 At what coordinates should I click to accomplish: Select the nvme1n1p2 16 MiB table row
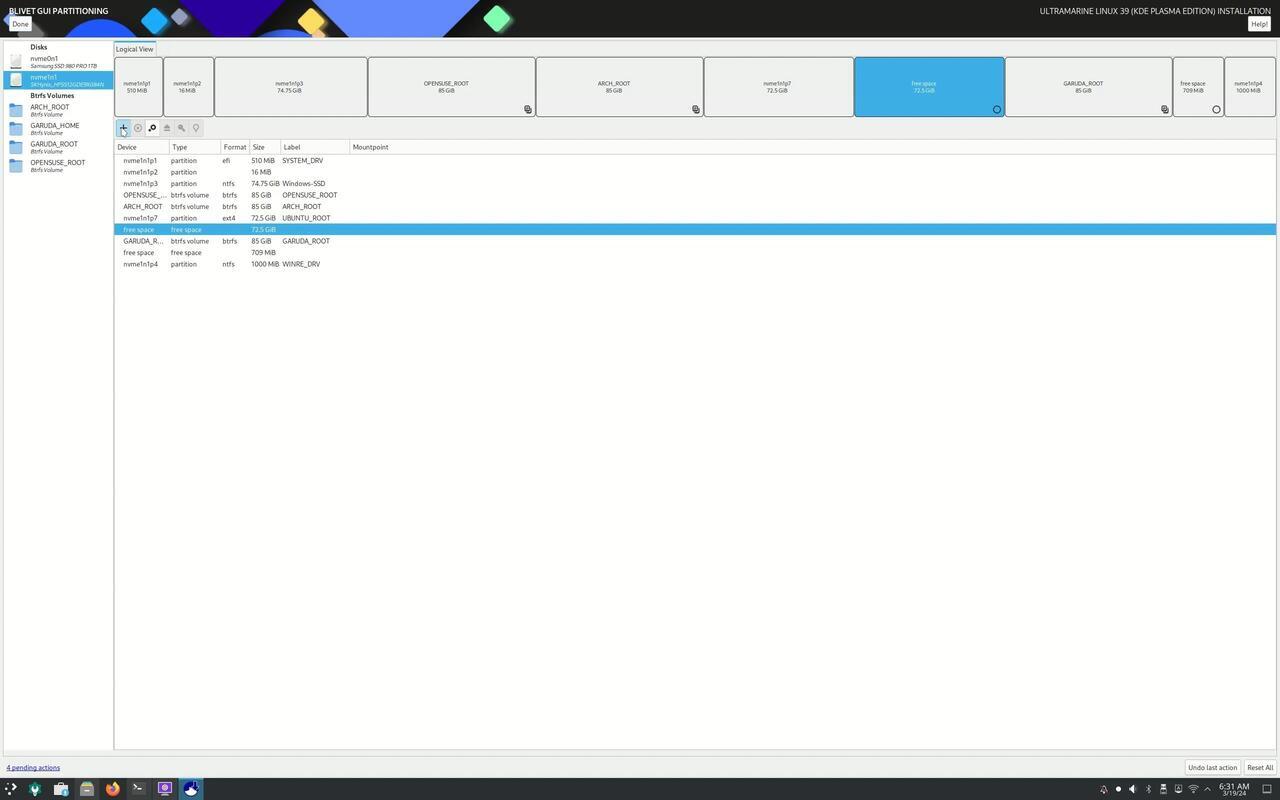(x=695, y=172)
